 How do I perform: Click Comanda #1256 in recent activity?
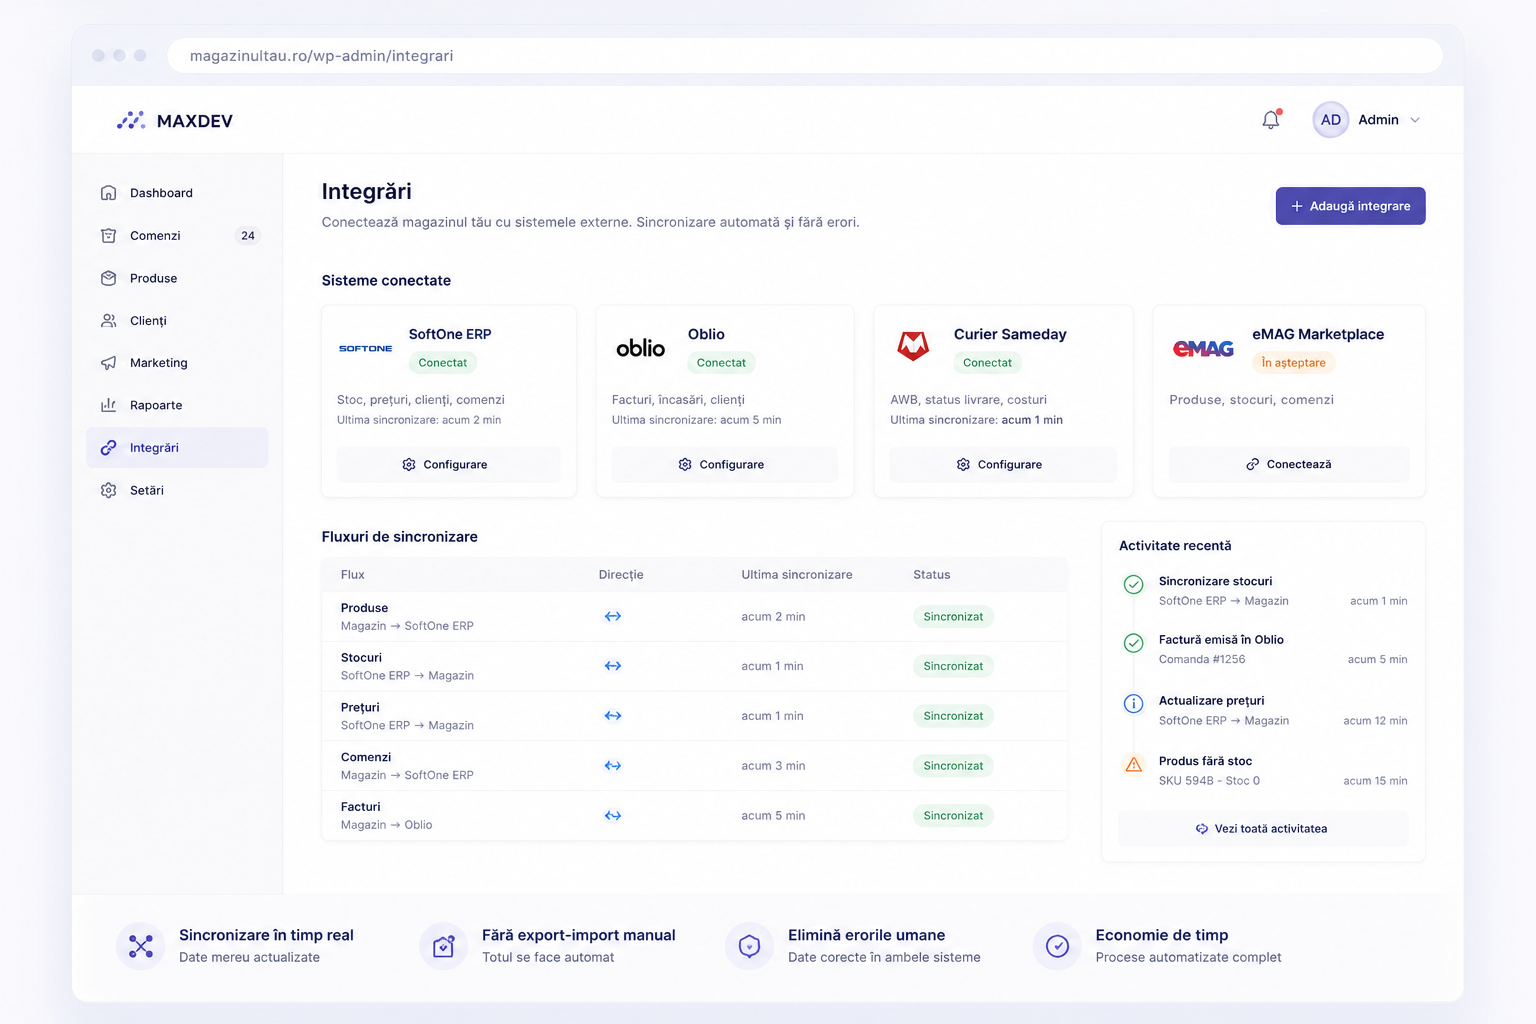point(1202,660)
